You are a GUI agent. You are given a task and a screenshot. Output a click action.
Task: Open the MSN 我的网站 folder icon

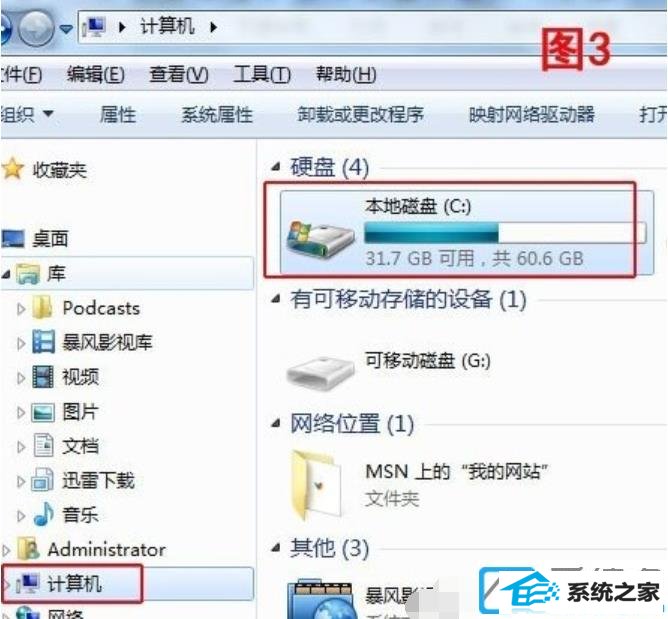tap(317, 485)
